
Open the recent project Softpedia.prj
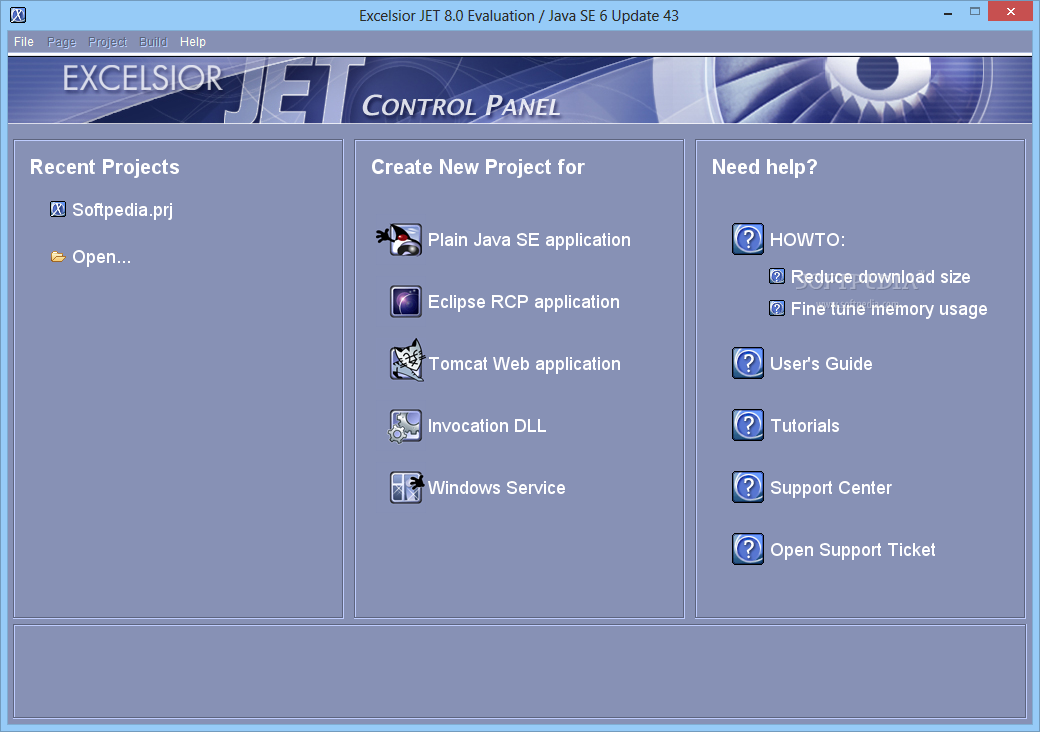[x=122, y=210]
